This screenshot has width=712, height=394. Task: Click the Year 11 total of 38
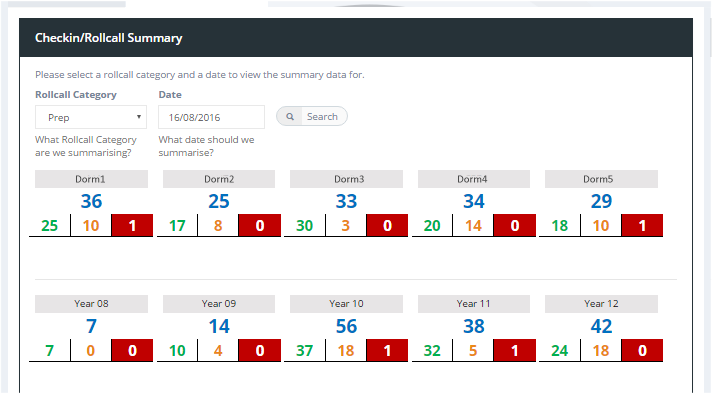[474, 326]
